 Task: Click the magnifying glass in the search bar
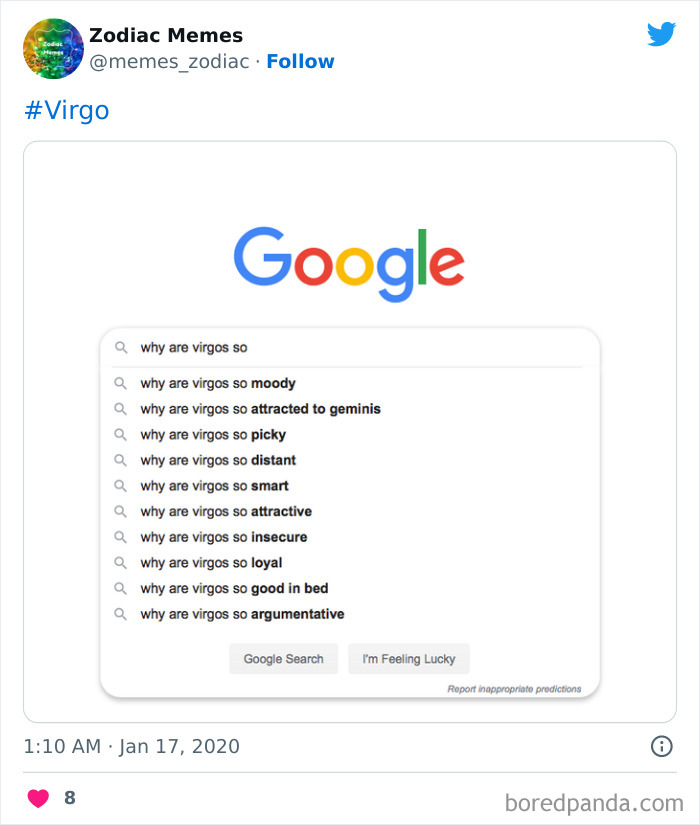(x=121, y=347)
